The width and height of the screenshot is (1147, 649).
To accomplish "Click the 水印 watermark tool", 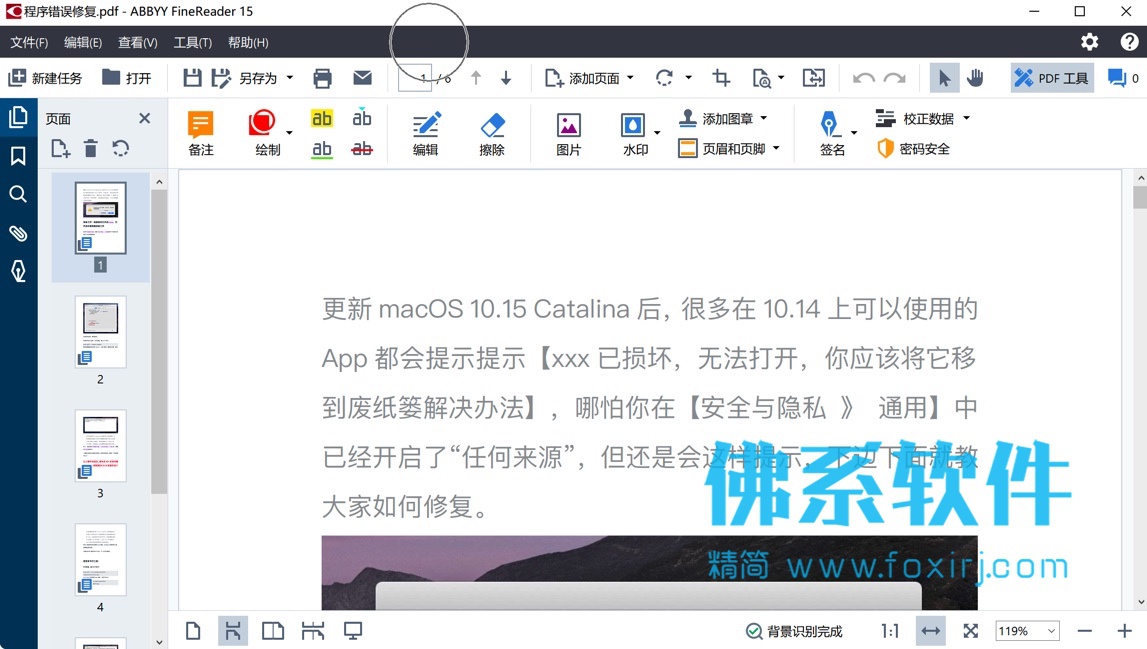I will 634,133.
